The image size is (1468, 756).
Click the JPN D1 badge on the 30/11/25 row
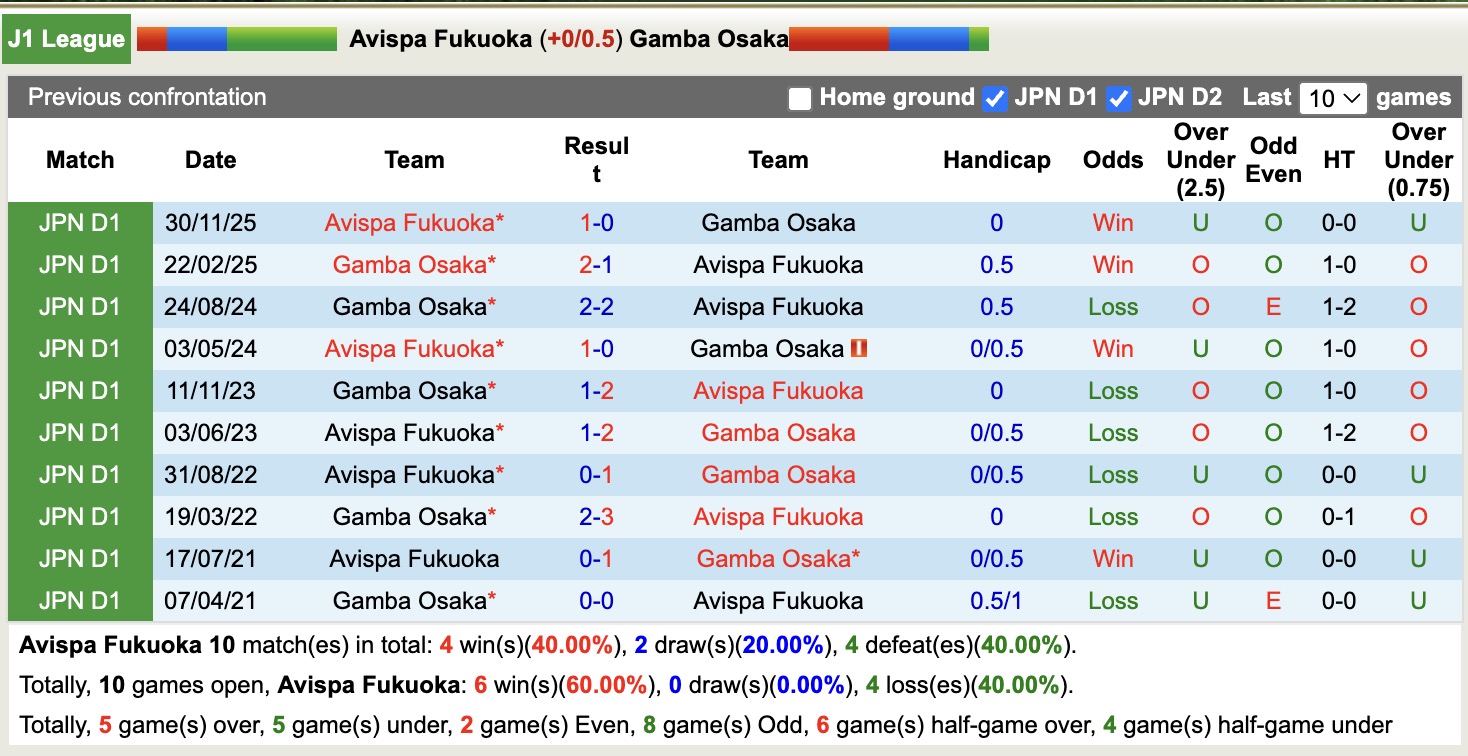pyautogui.click(x=80, y=222)
